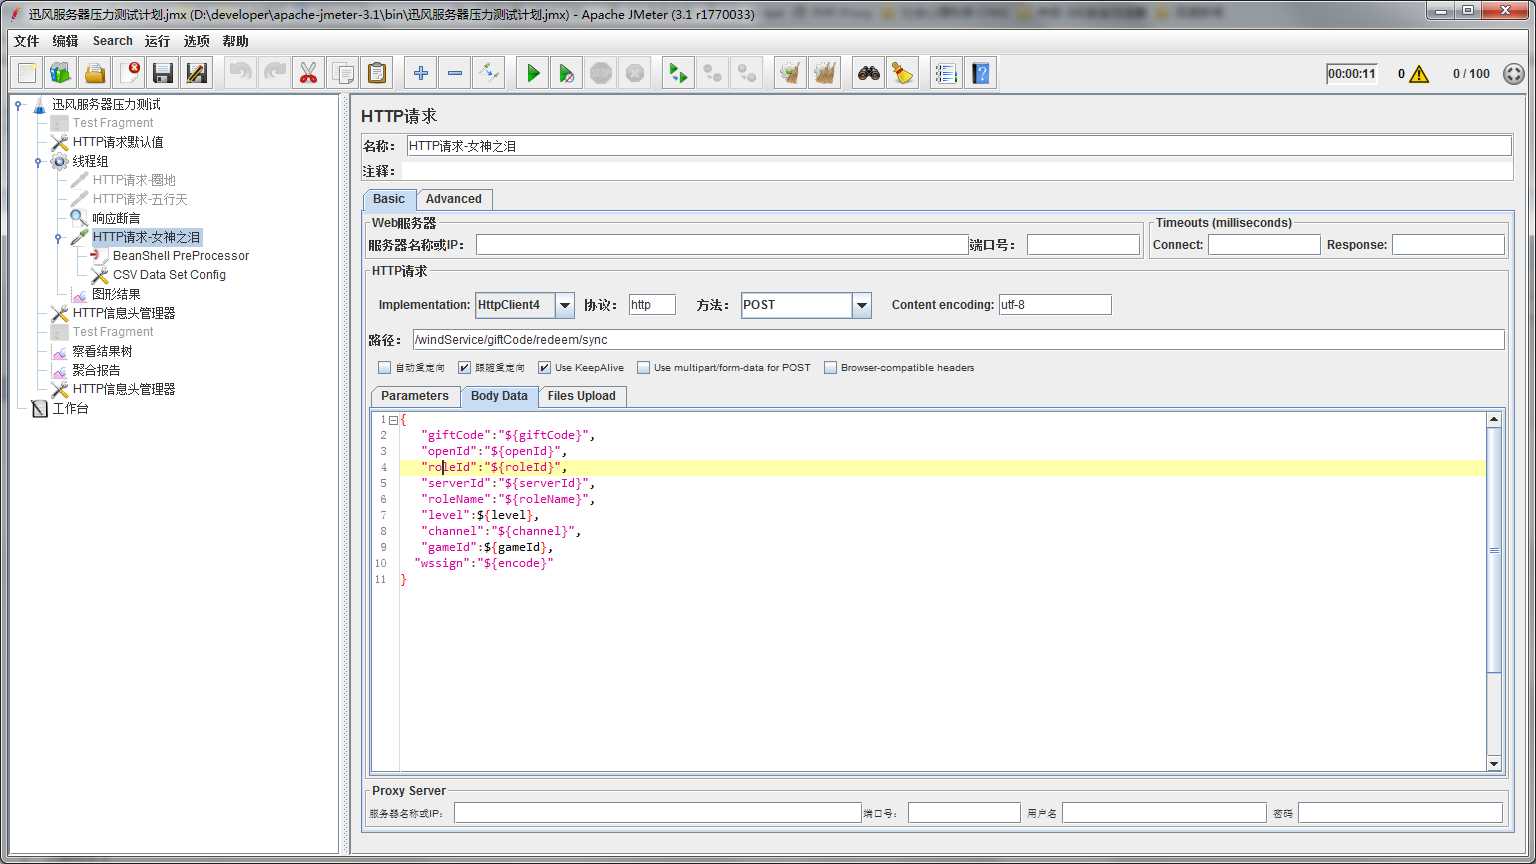Click the body data vertical scrollbar
This screenshot has width=1536, height=864.
[x=1494, y=549]
